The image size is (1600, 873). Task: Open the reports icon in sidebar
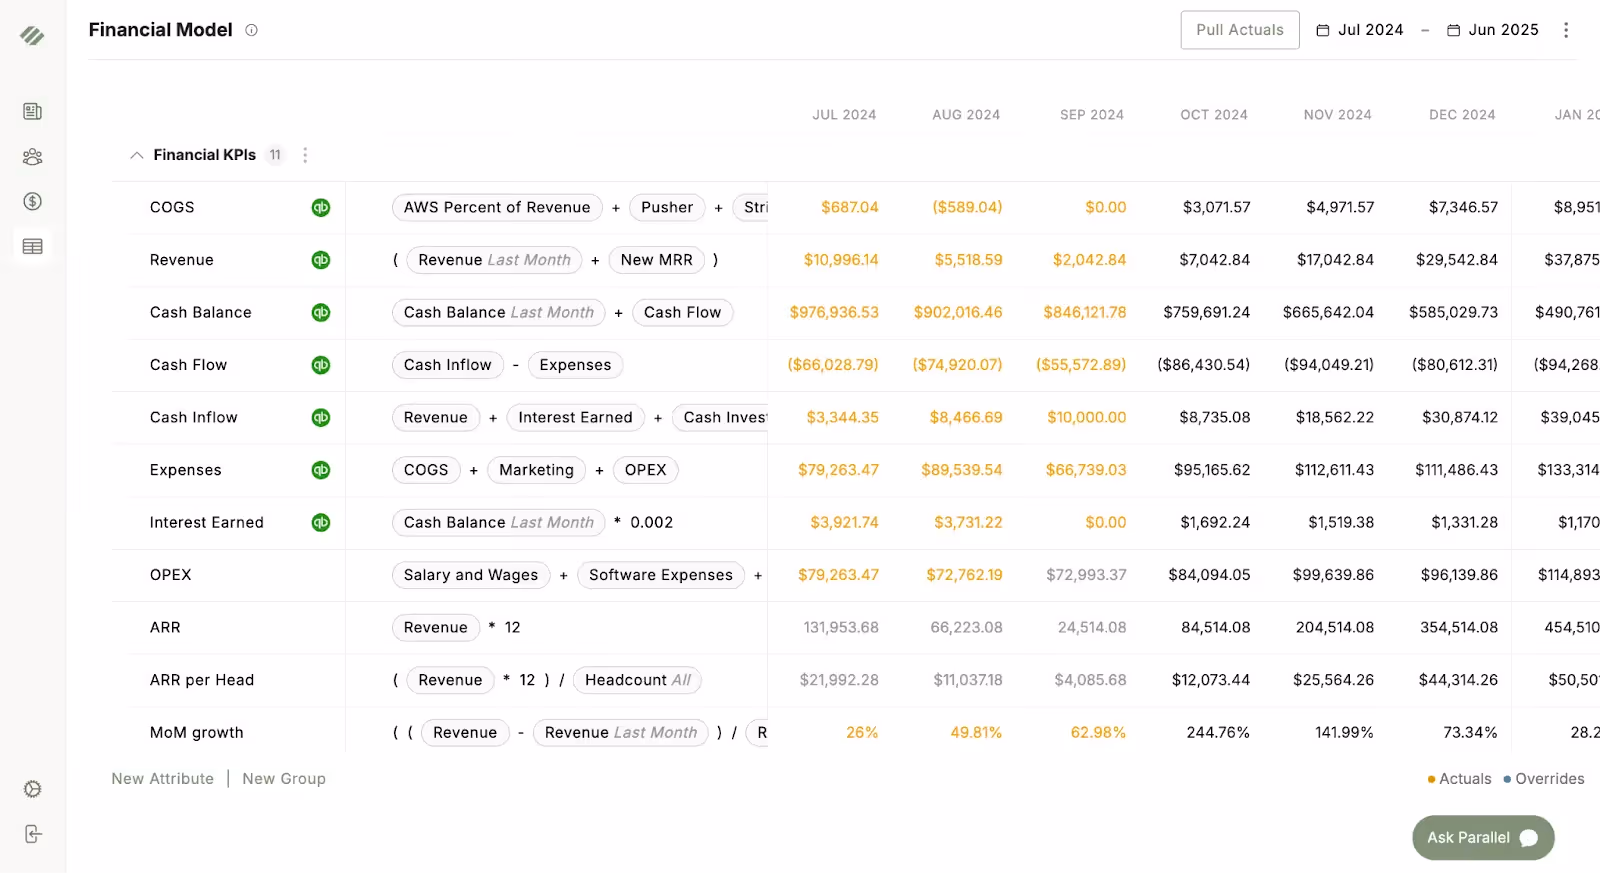pyautogui.click(x=32, y=111)
